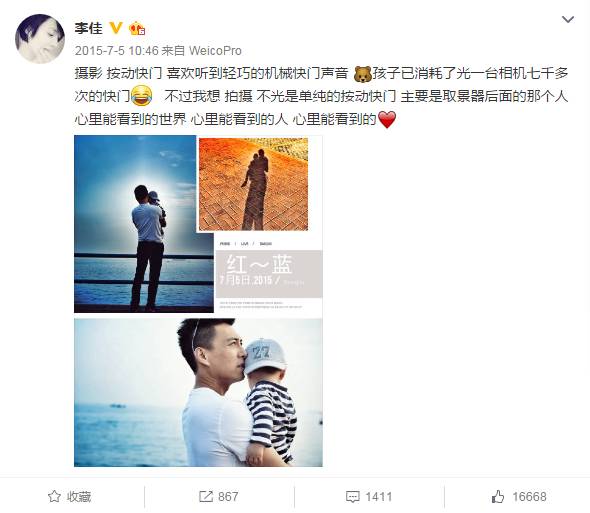This screenshot has width=590, height=513.
Task: Open the father kissing baby photo
Action: pyautogui.click(x=198, y=393)
